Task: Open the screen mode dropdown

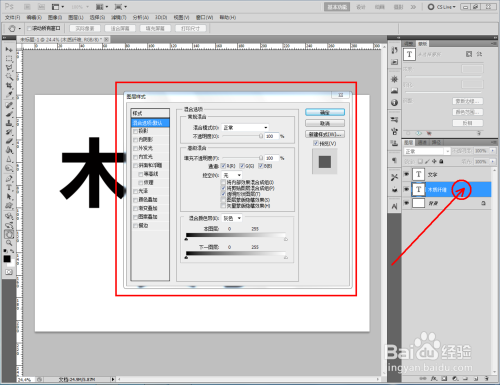Action: [120, 7]
